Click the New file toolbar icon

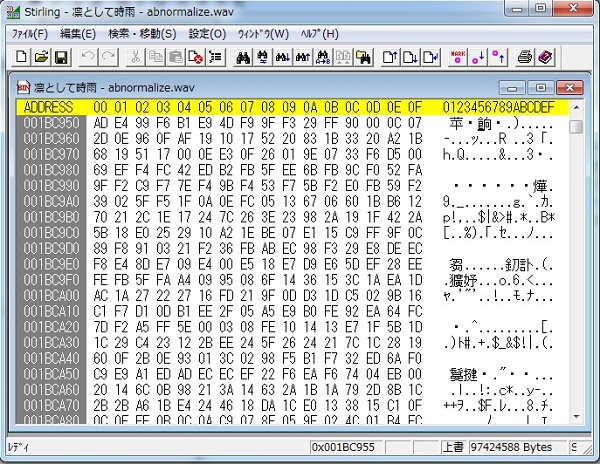click(x=18, y=58)
